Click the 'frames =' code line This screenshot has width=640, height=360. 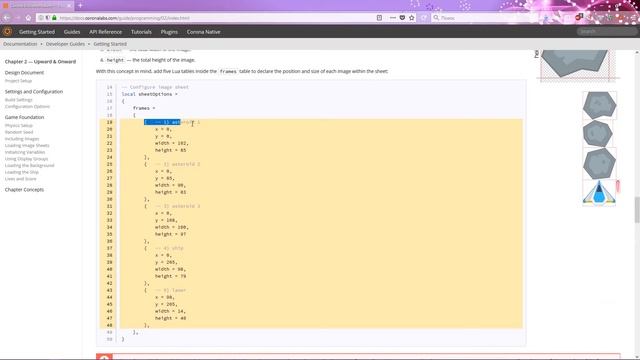pyautogui.click(x=144, y=108)
